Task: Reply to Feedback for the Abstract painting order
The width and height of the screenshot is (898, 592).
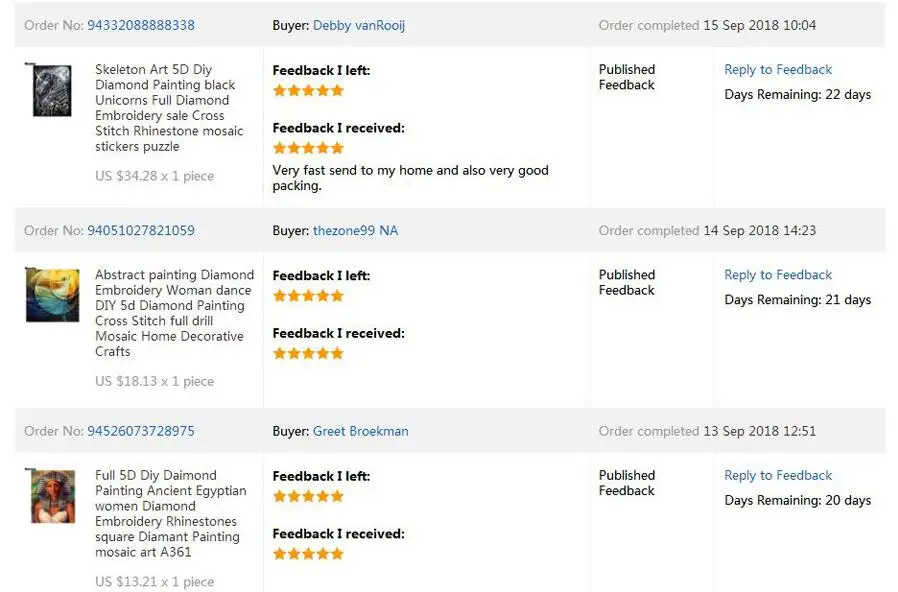Action: 778,275
